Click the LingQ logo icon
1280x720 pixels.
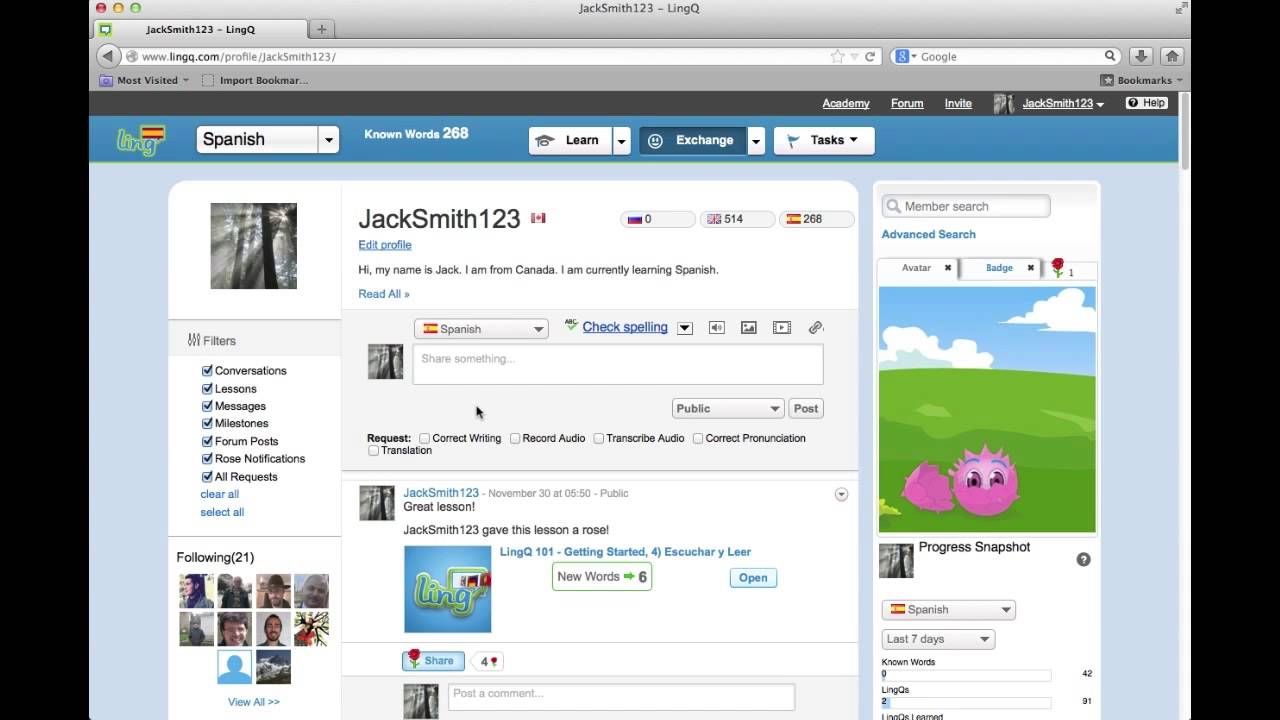pos(141,140)
